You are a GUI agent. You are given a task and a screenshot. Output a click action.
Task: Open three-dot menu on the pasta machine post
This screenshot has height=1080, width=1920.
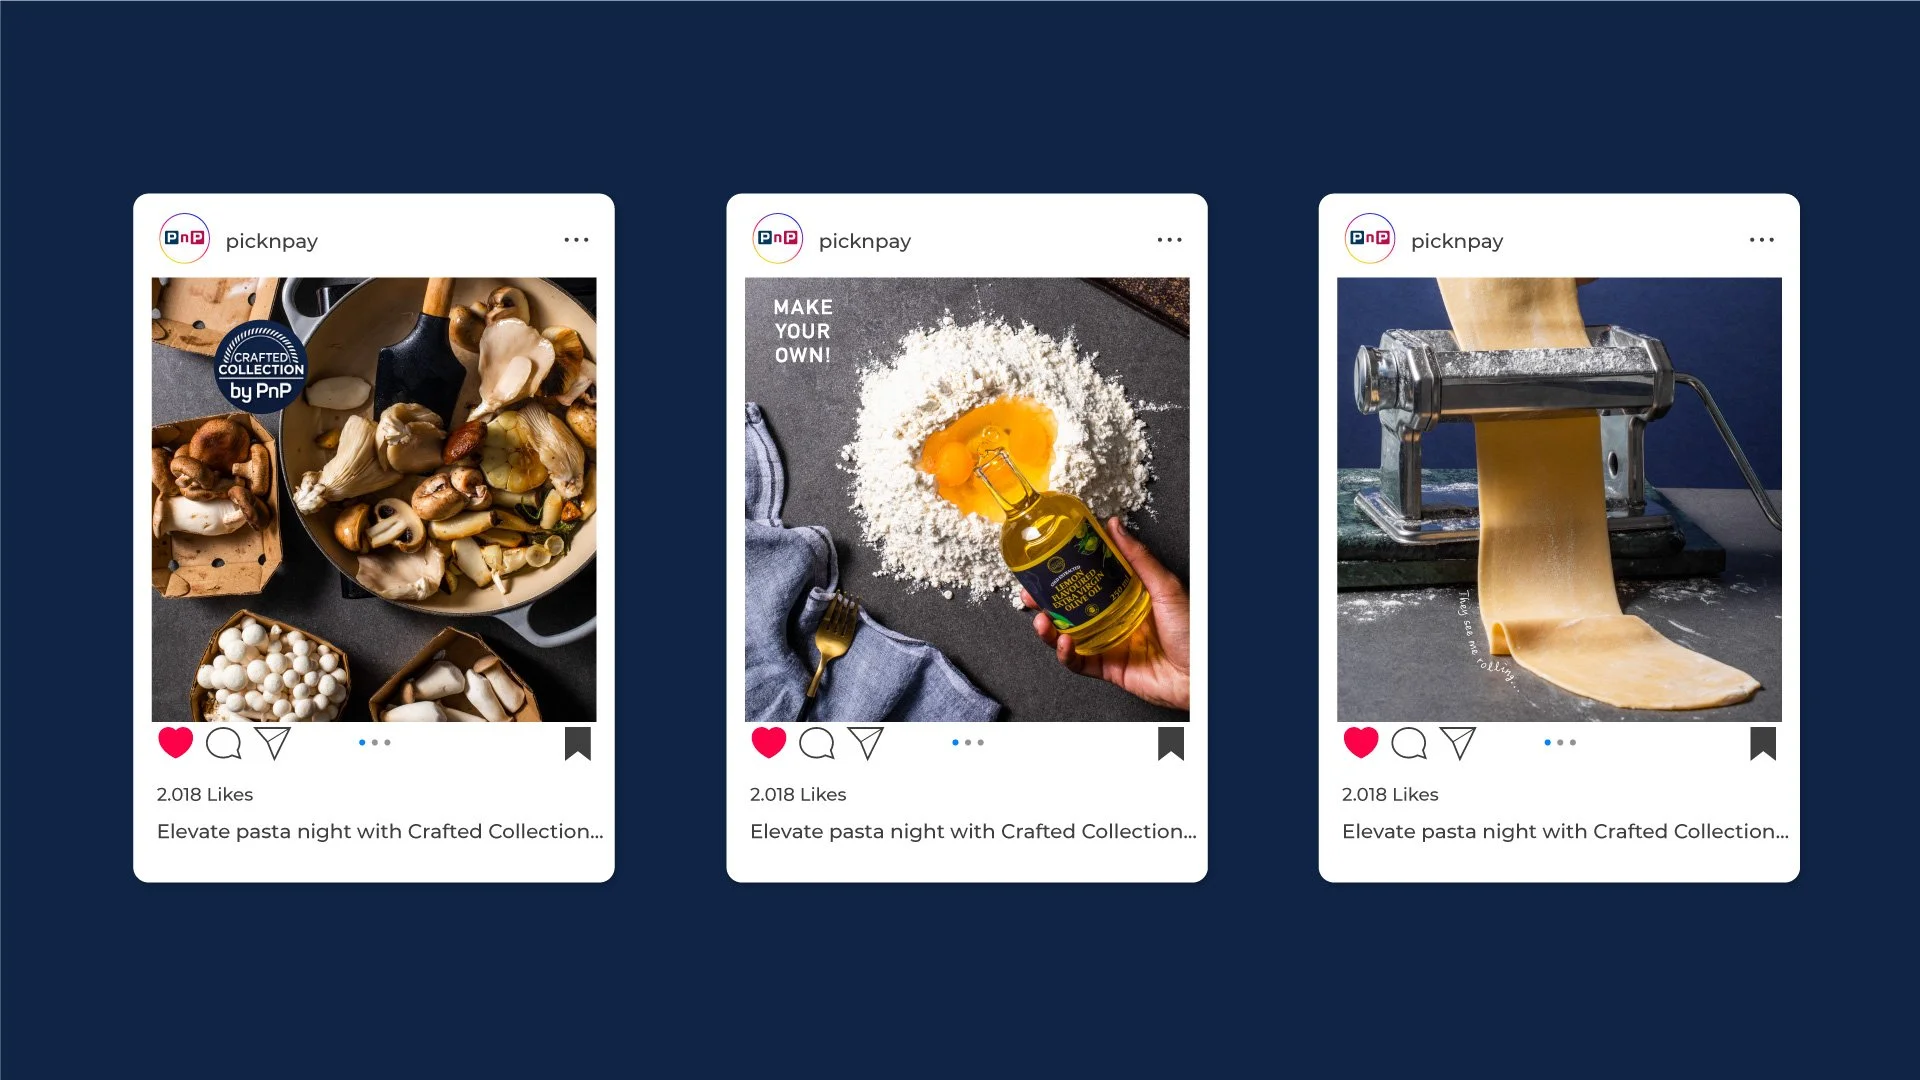pos(1761,240)
